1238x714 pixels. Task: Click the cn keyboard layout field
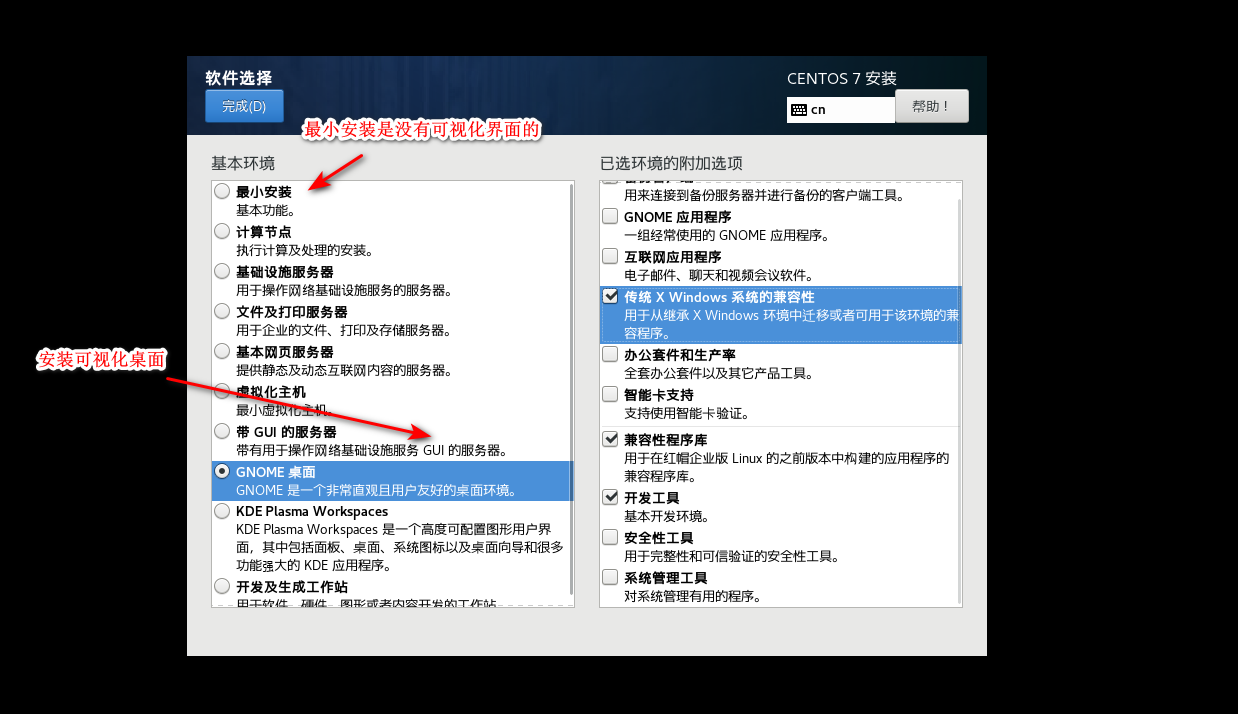click(841, 110)
